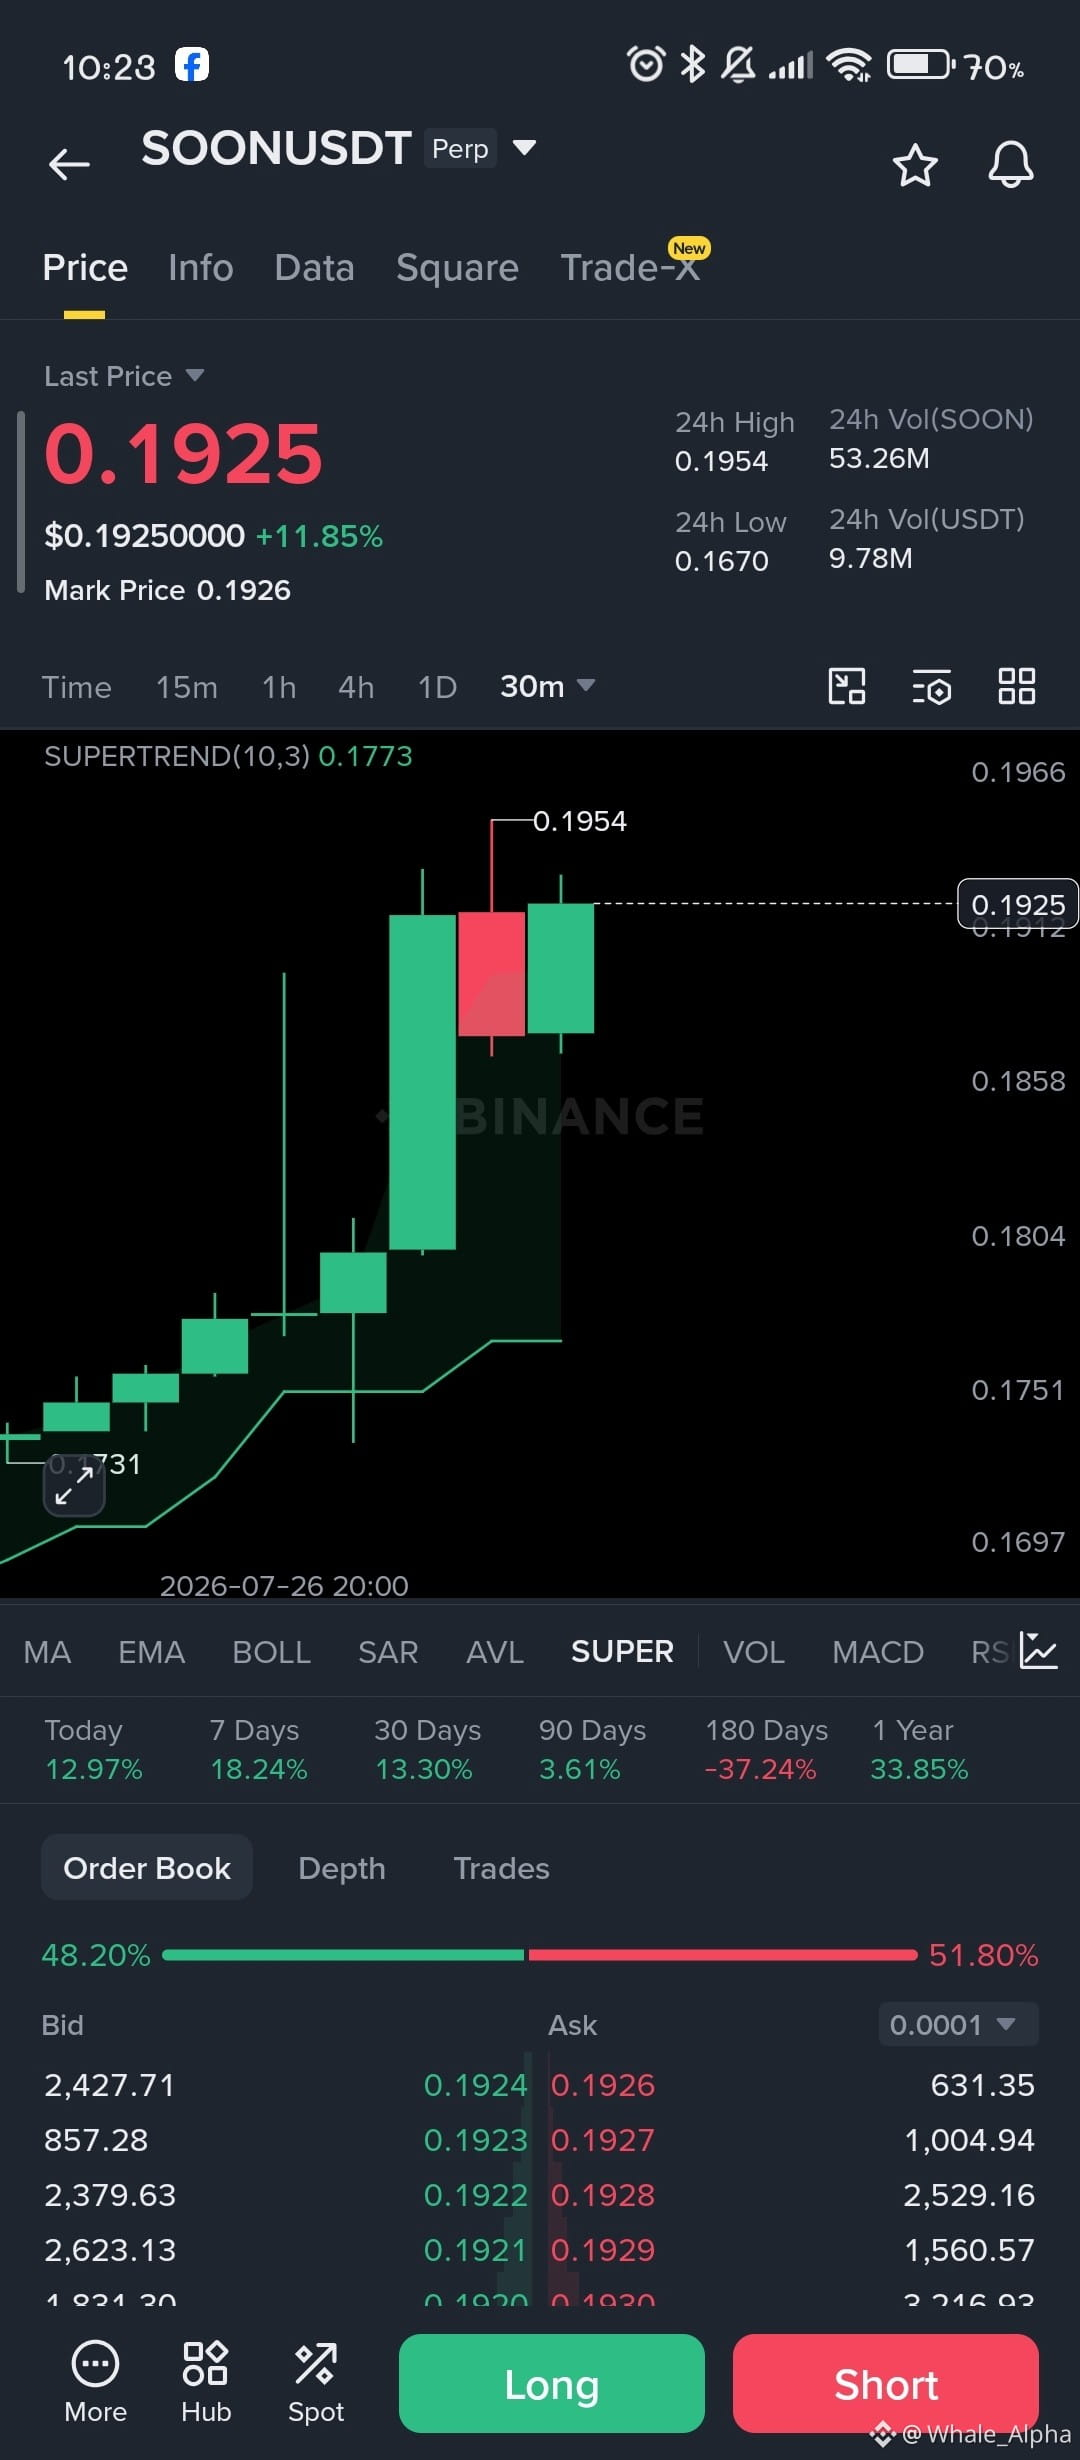Select ask price 0.1927
The height and width of the screenshot is (2460, 1080).
(x=603, y=2140)
